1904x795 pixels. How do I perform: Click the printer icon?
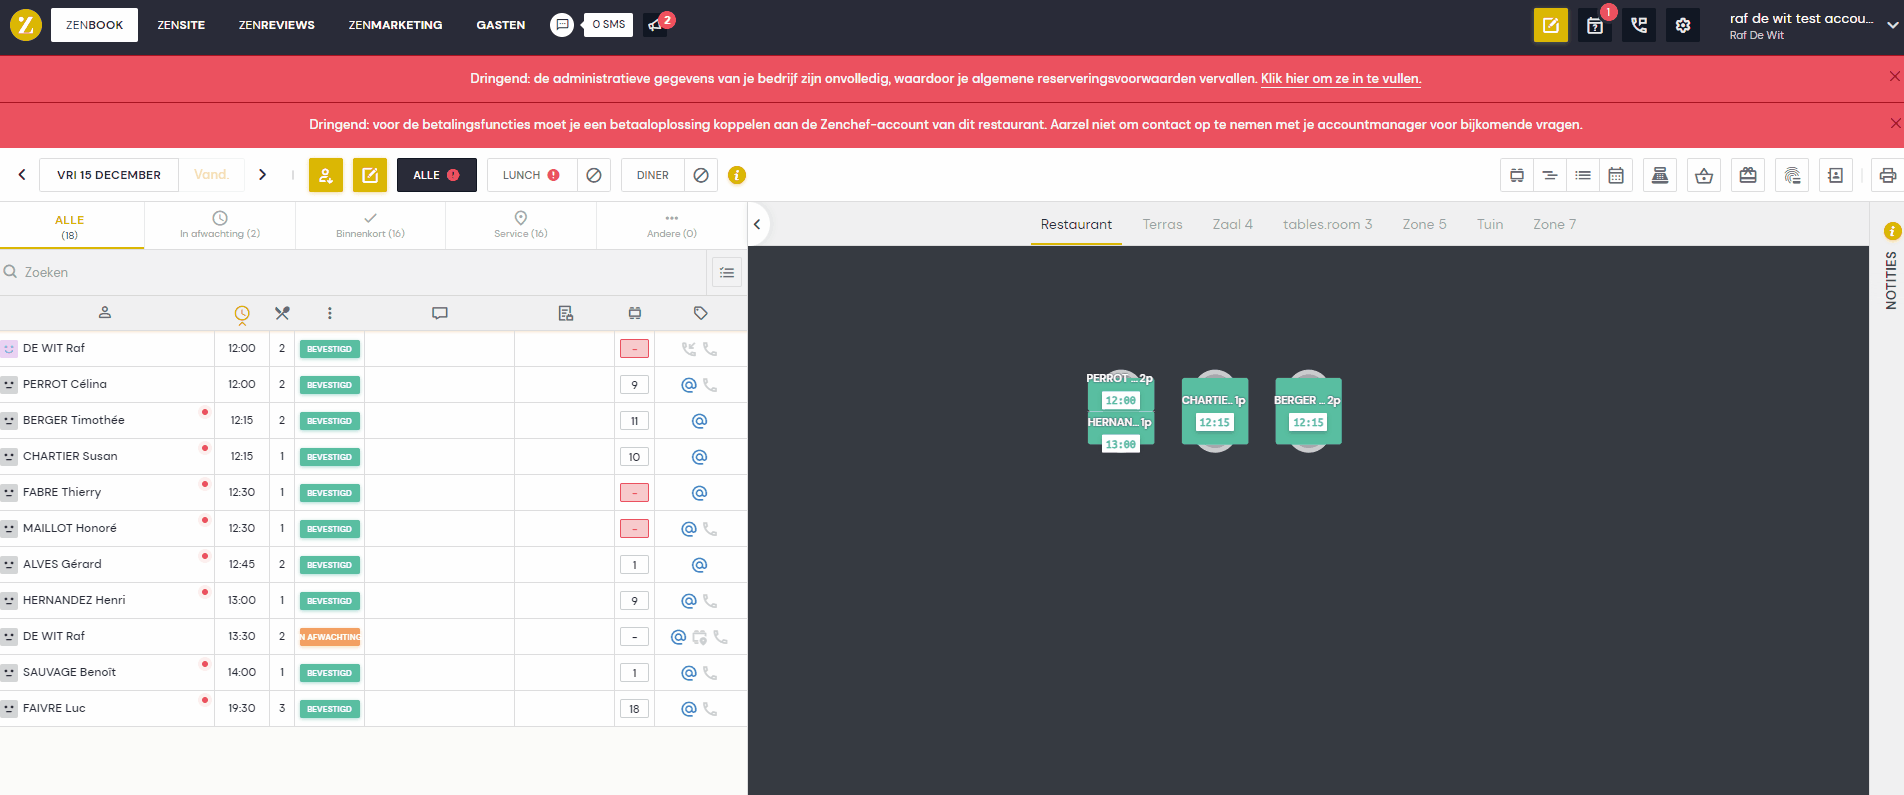(1887, 175)
